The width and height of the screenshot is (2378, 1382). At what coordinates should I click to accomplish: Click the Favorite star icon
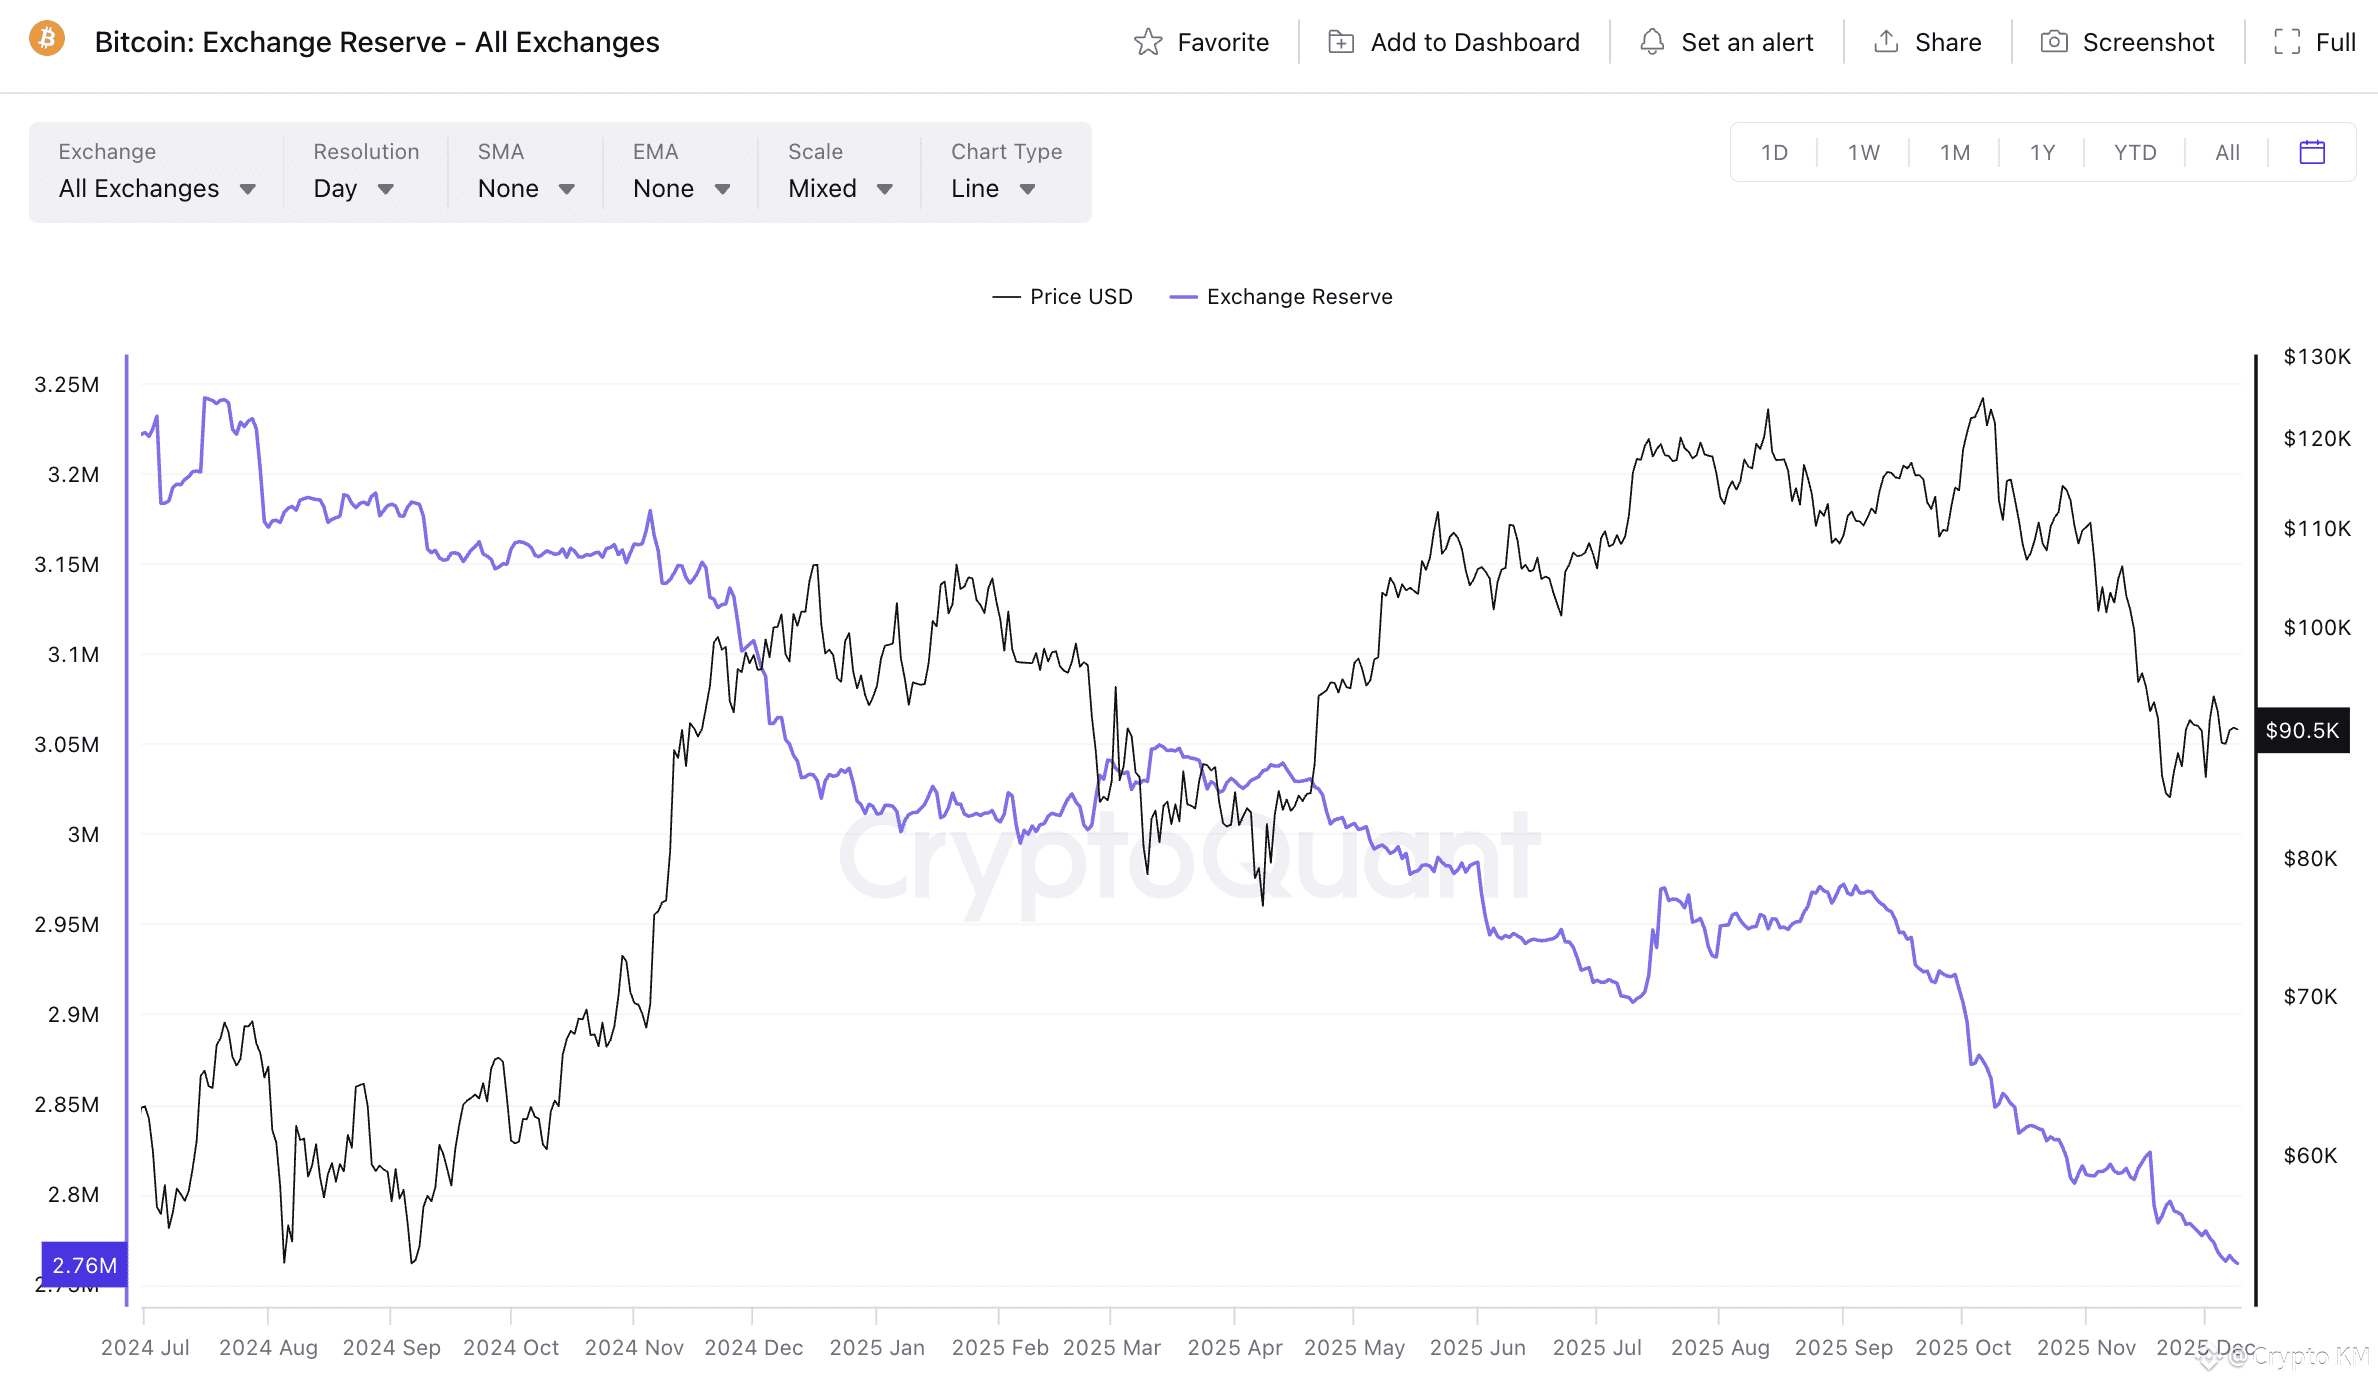tap(1148, 42)
